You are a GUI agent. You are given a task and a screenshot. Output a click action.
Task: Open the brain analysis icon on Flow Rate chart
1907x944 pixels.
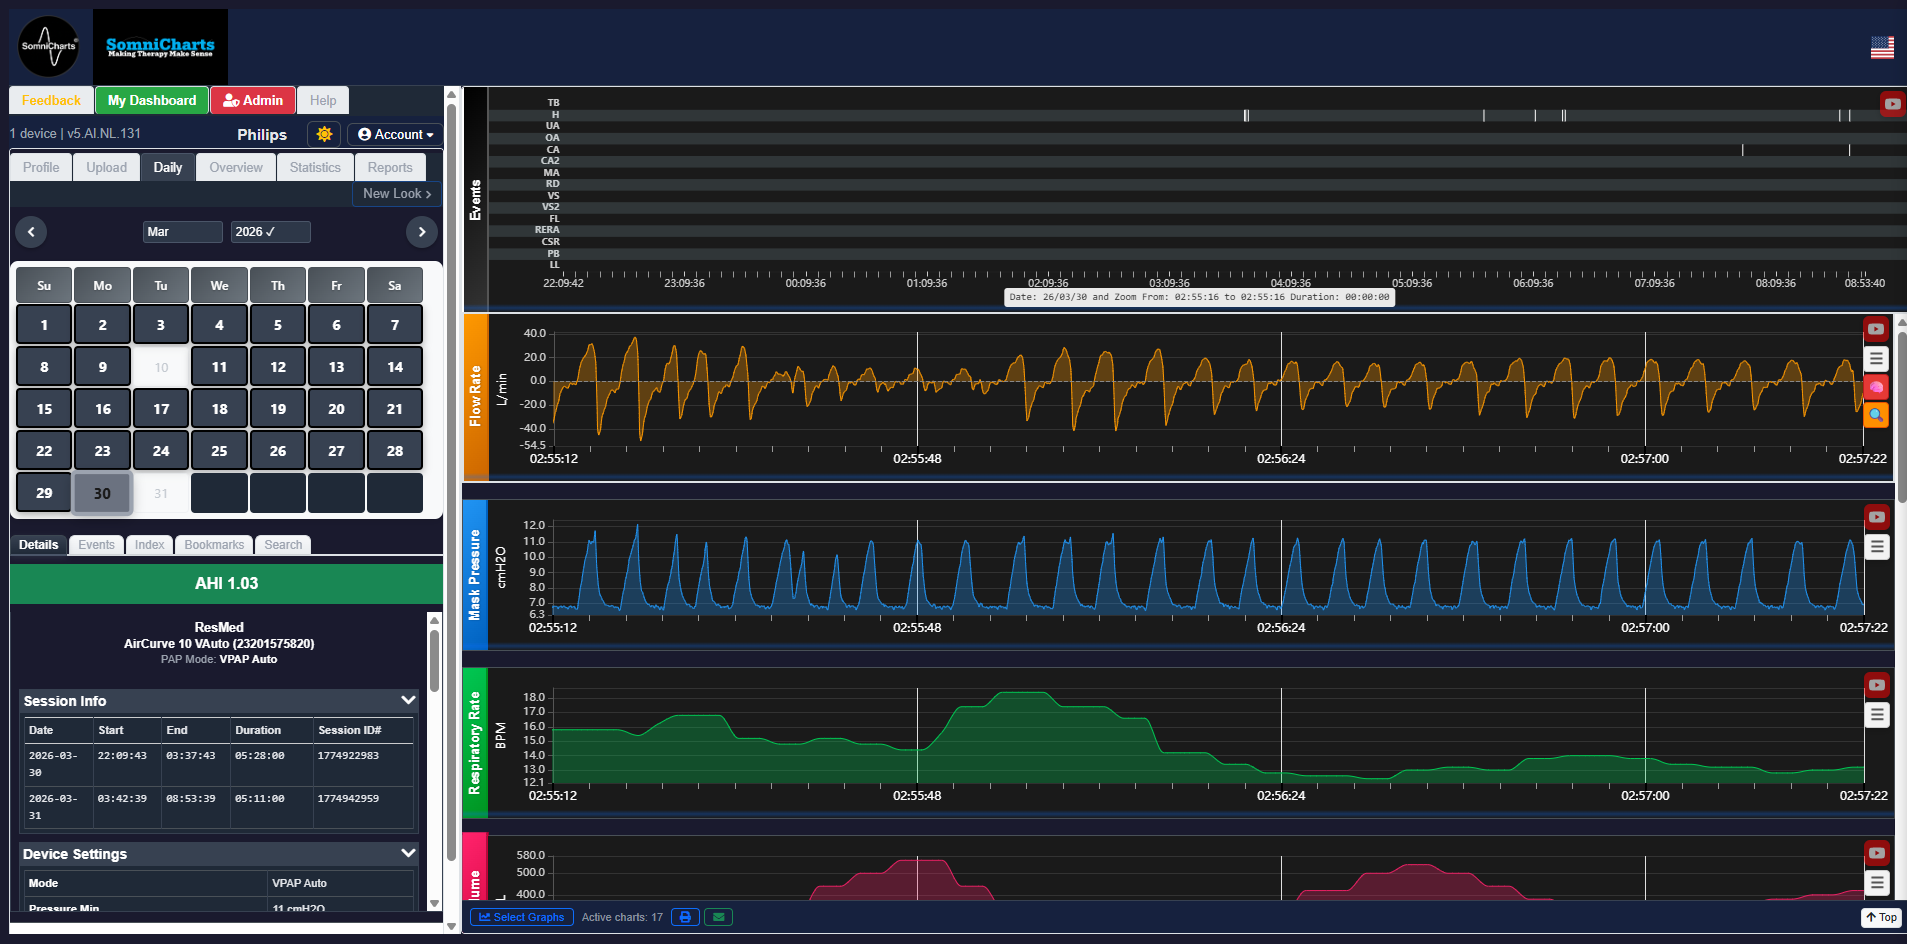[1876, 387]
